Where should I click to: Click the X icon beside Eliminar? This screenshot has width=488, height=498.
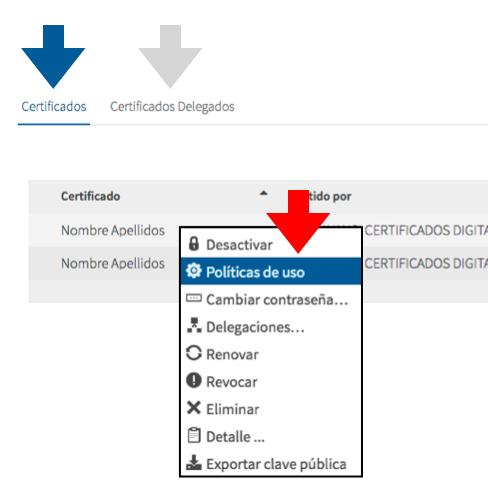click(194, 407)
